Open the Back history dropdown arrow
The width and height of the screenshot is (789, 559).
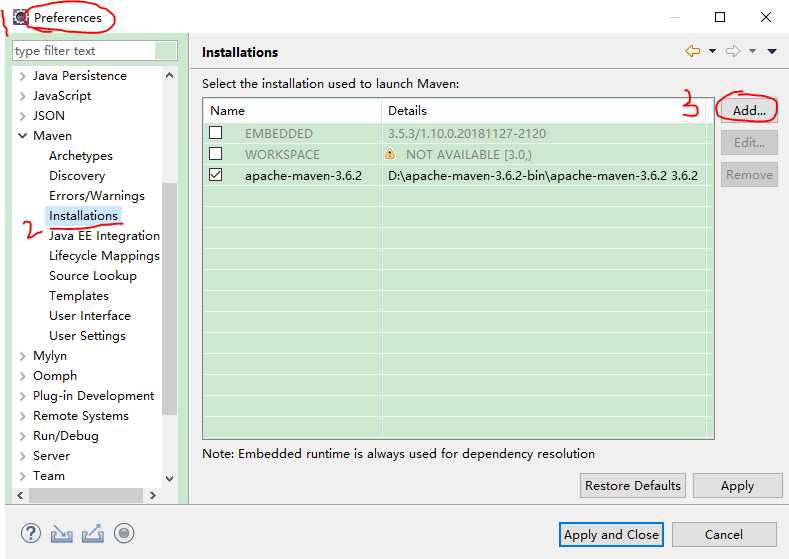[x=713, y=51]
